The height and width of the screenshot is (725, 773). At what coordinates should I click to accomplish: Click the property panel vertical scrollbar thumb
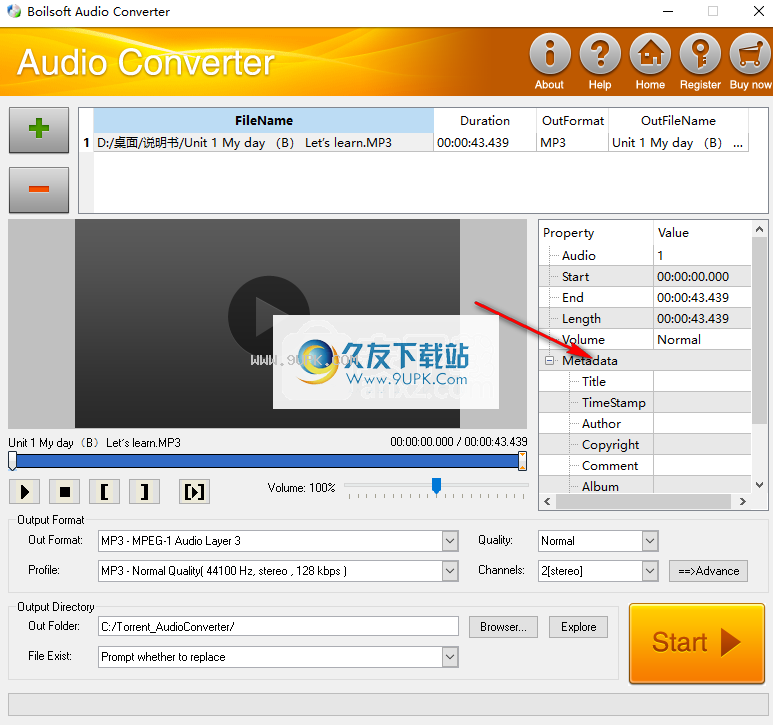759,330
